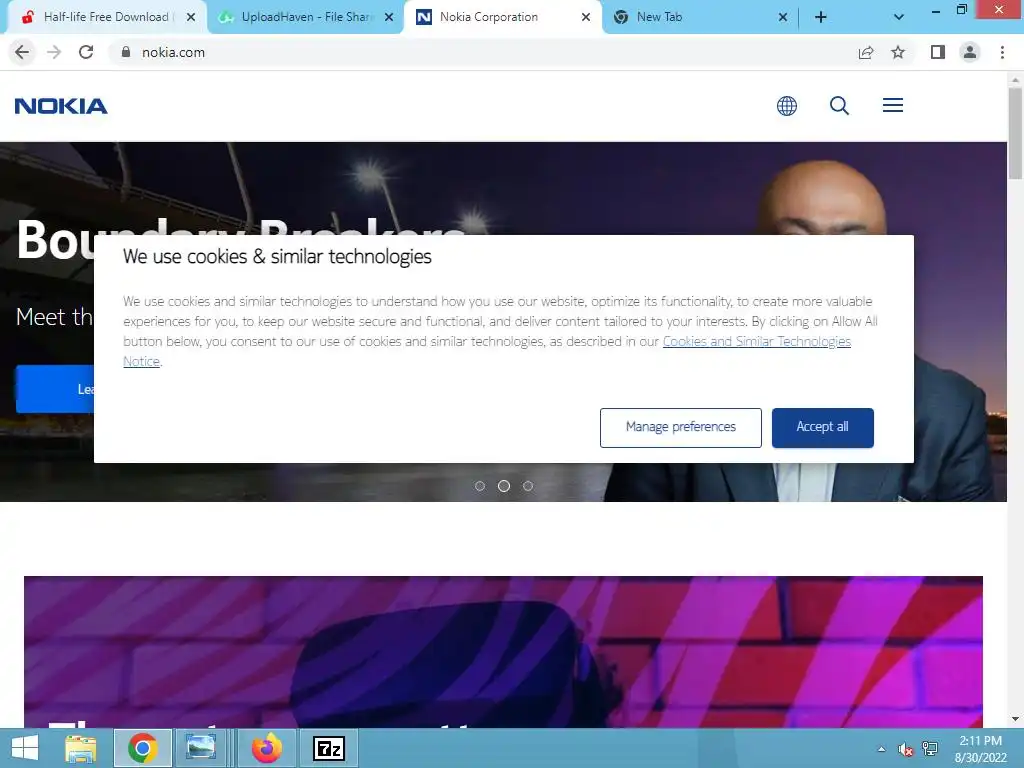Viewport: 1024px width, 768px height.
Task: Open the picture viewer taskbar app
Action: pos(200,748)
